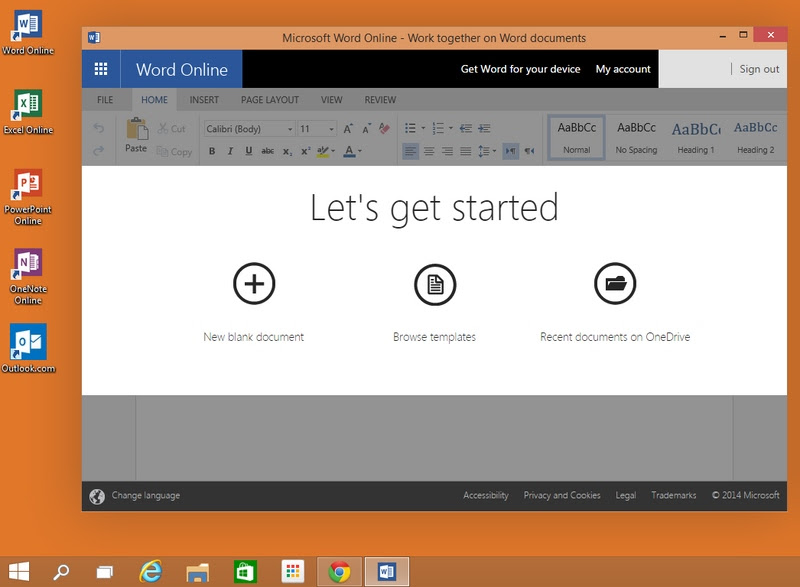Expand the line spacing dropdown arrow
This screenshot has width=800, height=587.
(494, 151)
